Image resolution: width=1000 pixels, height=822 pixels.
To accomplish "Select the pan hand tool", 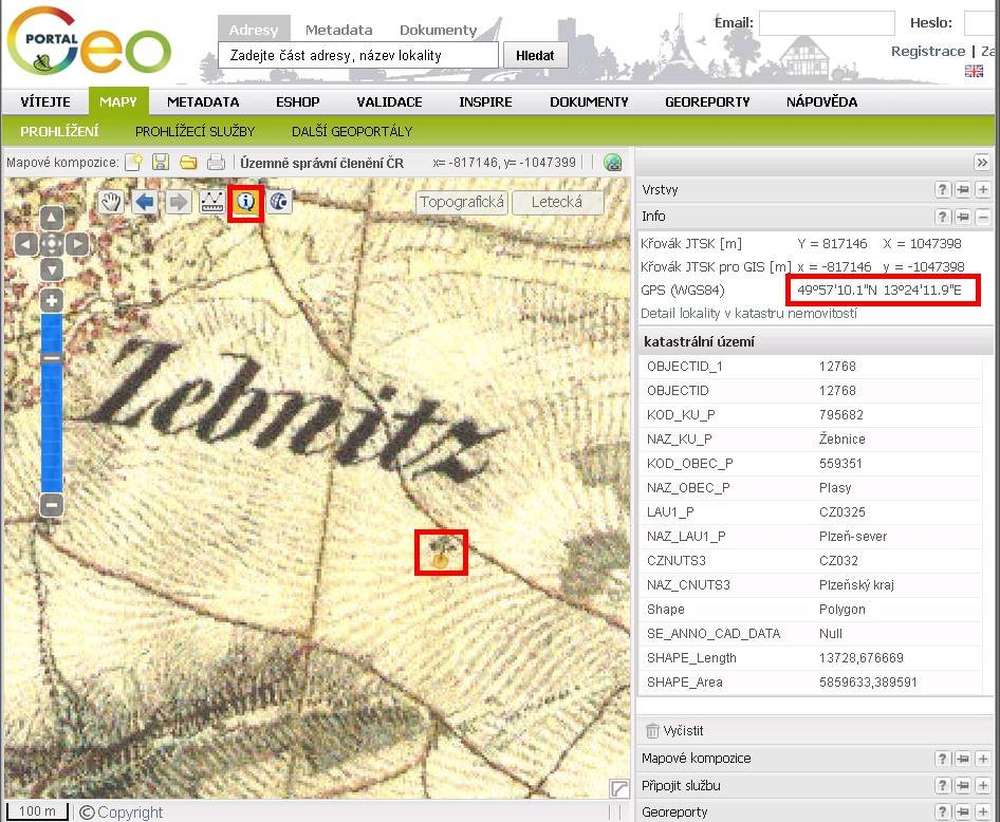I will click(112, 203).
